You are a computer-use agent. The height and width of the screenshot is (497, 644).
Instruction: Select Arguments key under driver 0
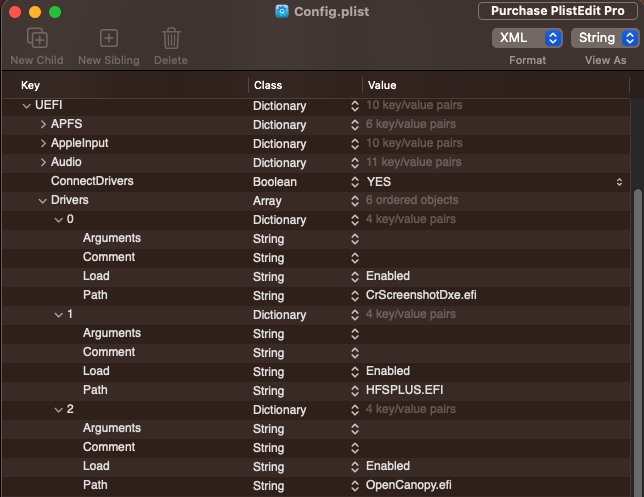[112, 238]
